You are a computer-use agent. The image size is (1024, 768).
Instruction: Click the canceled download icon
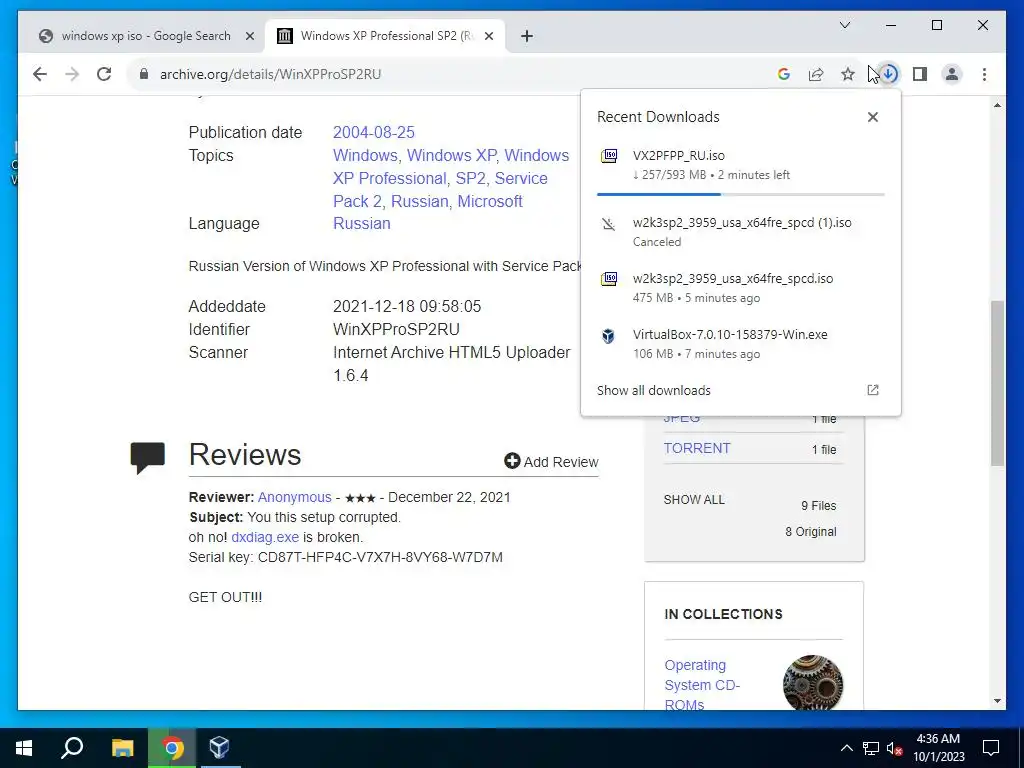coord(609,224)
